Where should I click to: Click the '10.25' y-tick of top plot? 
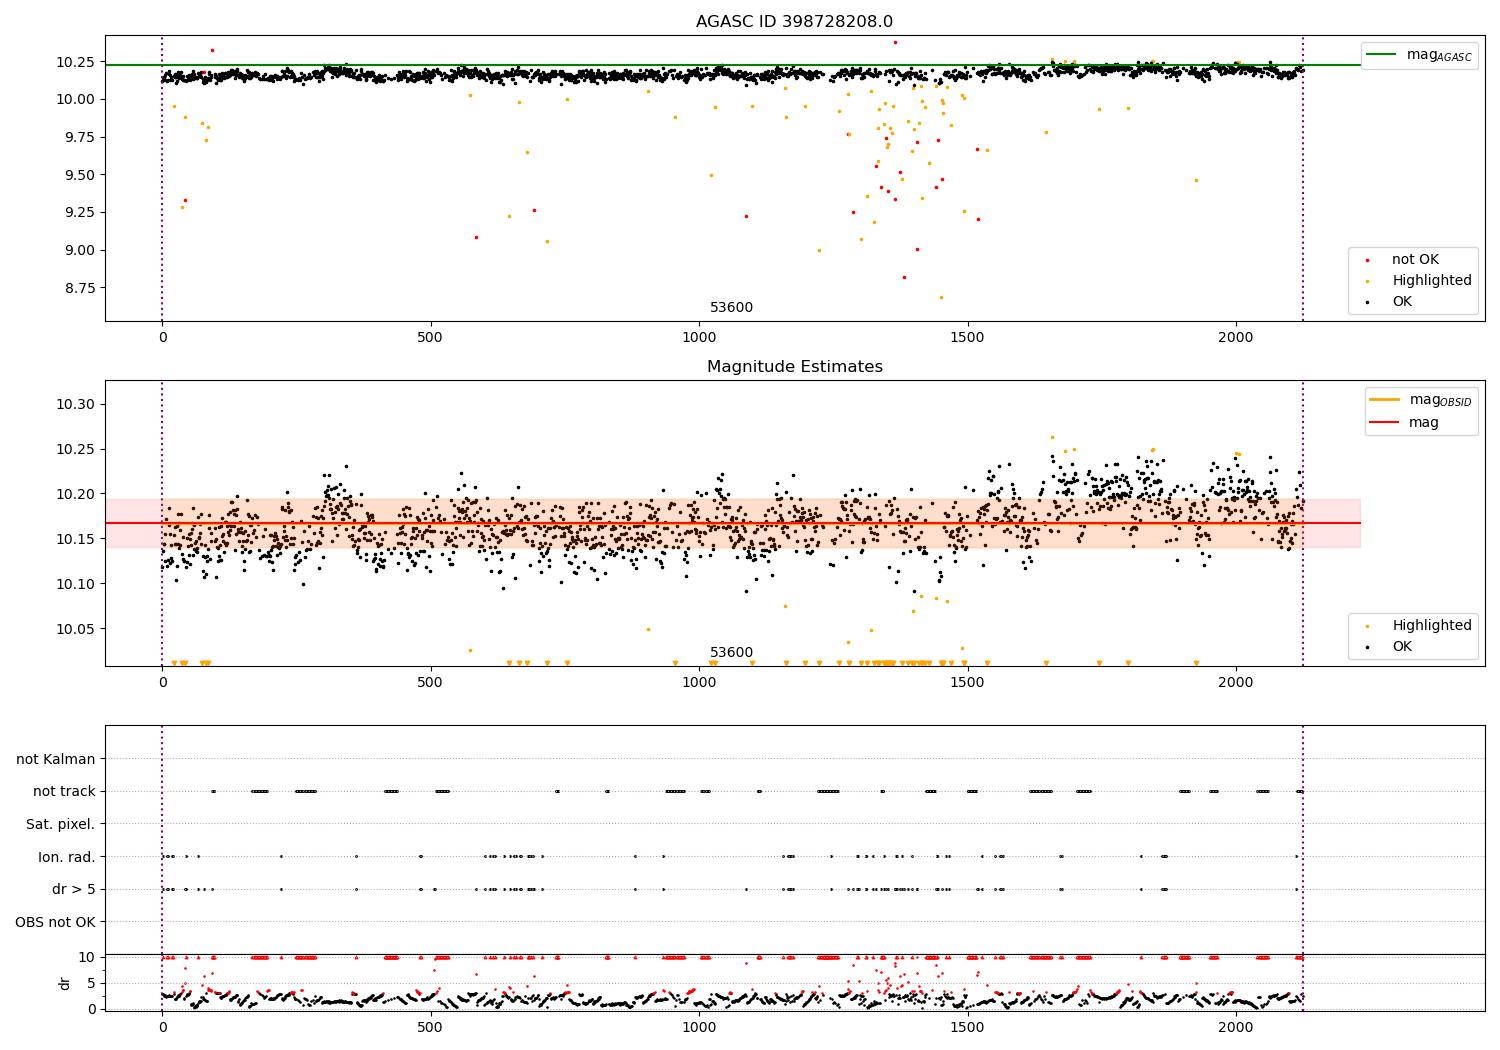click(76, 62)
